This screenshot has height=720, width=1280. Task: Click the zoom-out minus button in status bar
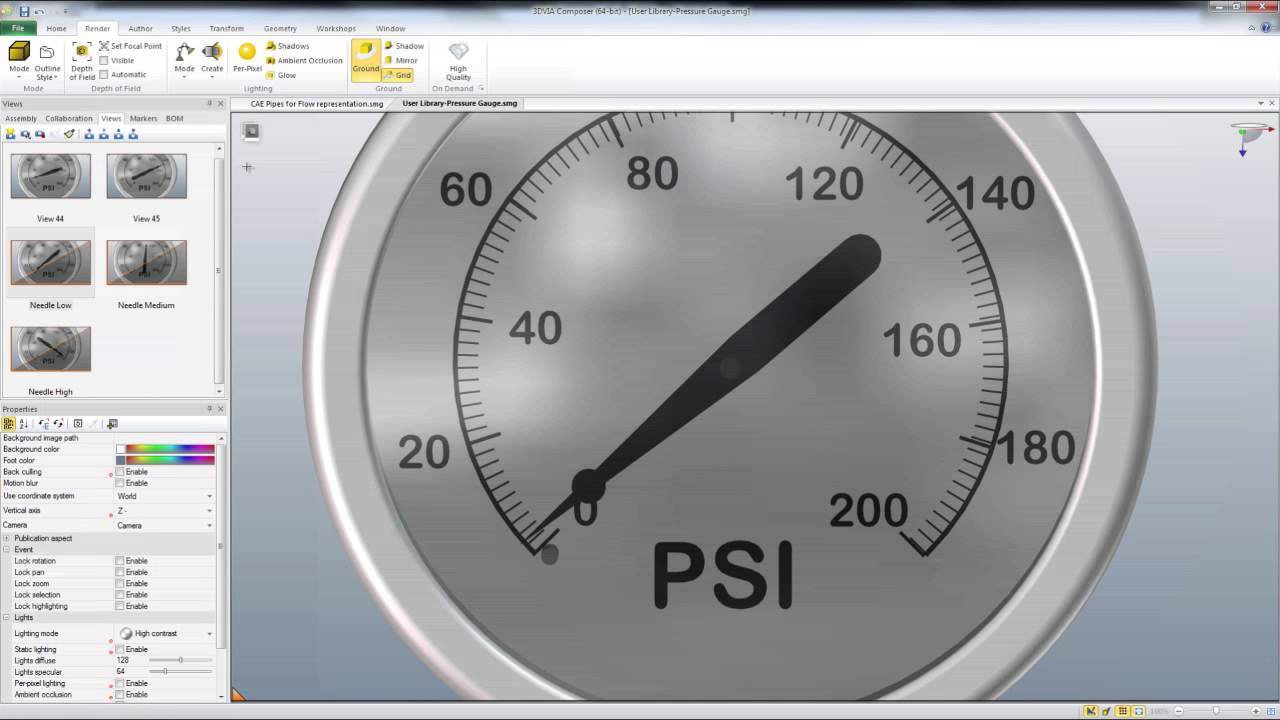(x=1178, y=711)
